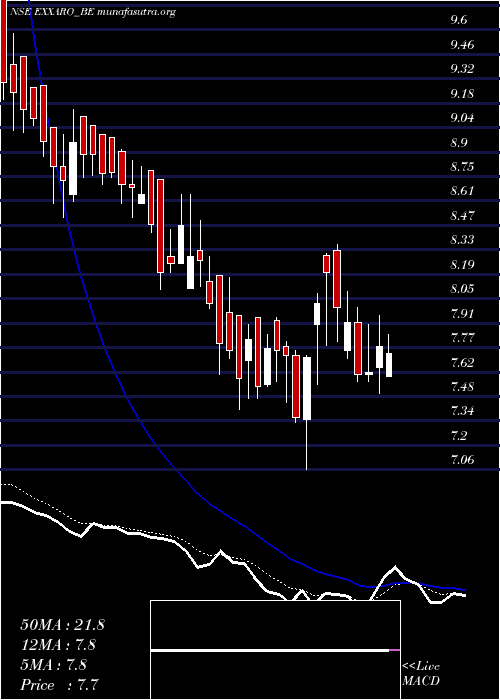Image resolution: width=500 pixels, height=700 pixels.
Task: Click the <<Live MACD label
Action: 421,674
